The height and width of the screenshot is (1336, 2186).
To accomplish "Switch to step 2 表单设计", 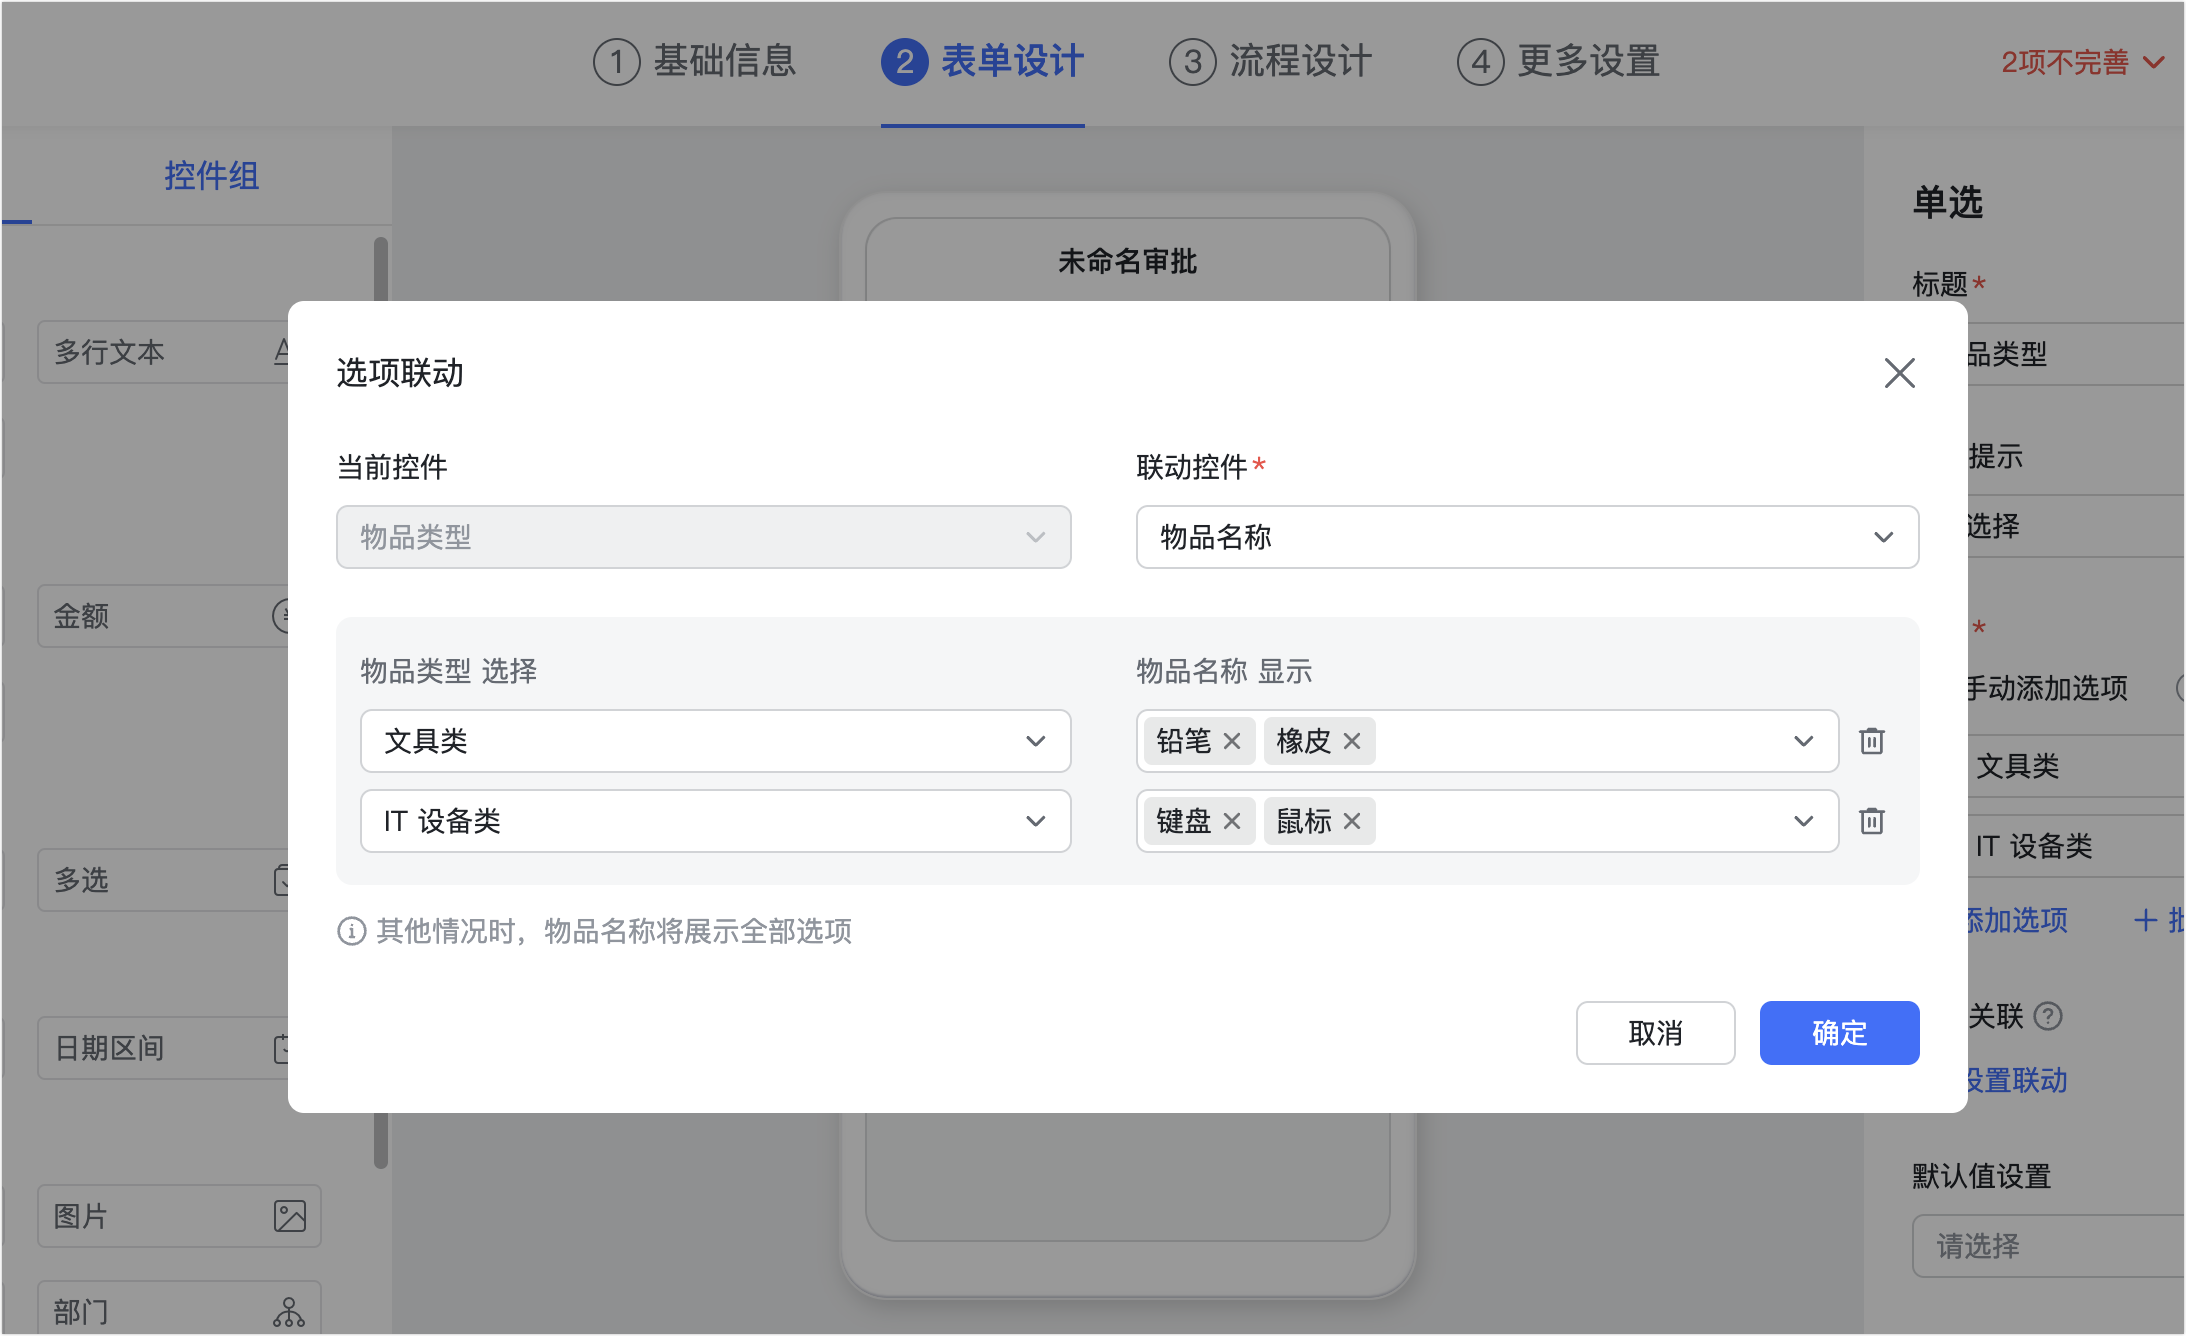I will [982, 62].
